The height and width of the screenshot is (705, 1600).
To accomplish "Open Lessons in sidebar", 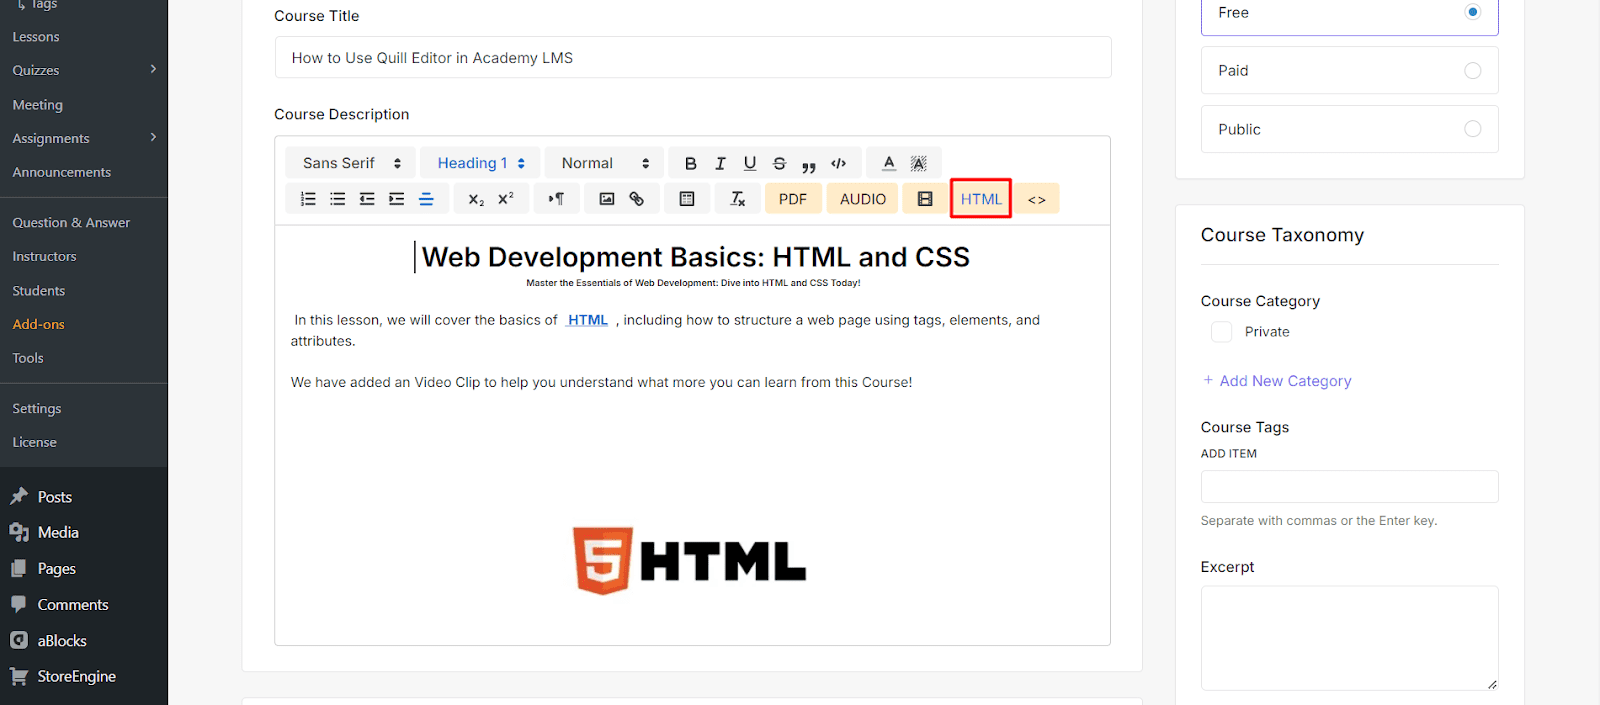I will tap(36, 37).
